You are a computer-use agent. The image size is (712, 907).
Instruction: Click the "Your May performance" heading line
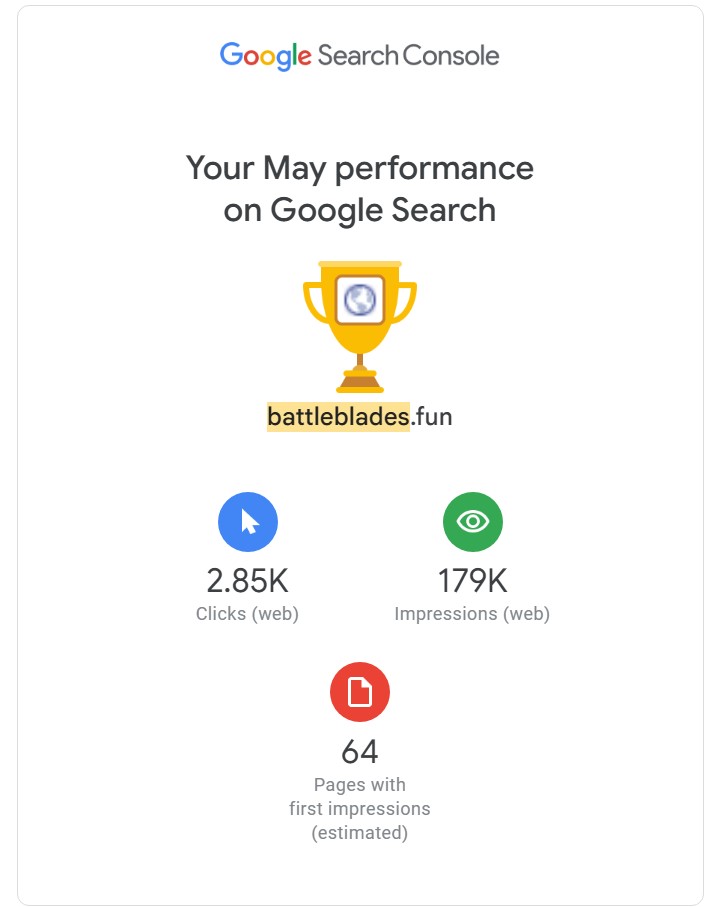(x=359, y=168)
